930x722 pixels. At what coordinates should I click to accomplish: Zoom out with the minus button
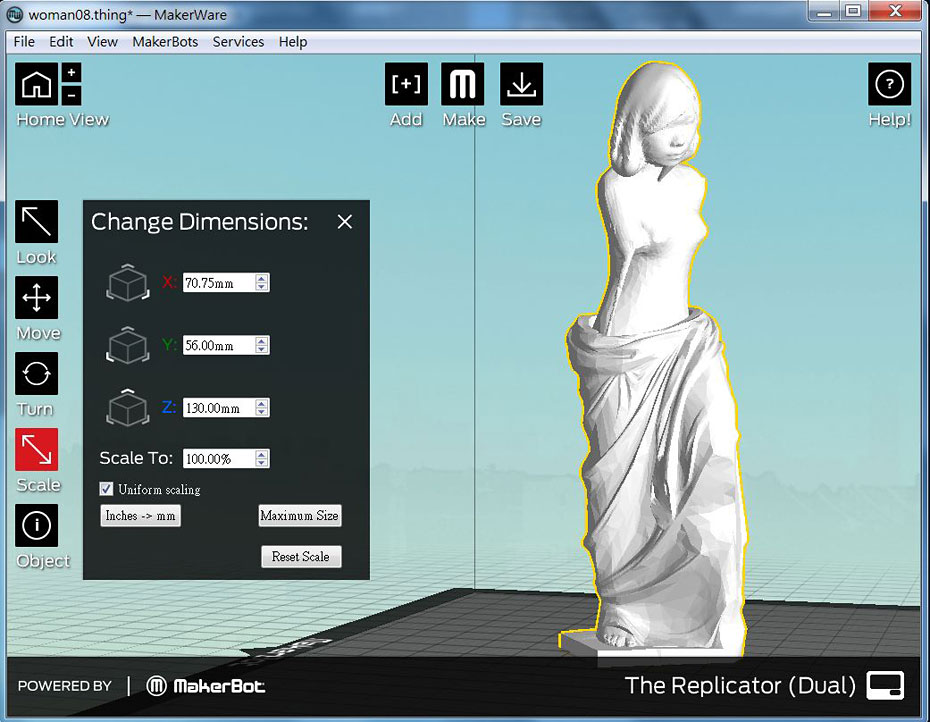click(71, 95)
